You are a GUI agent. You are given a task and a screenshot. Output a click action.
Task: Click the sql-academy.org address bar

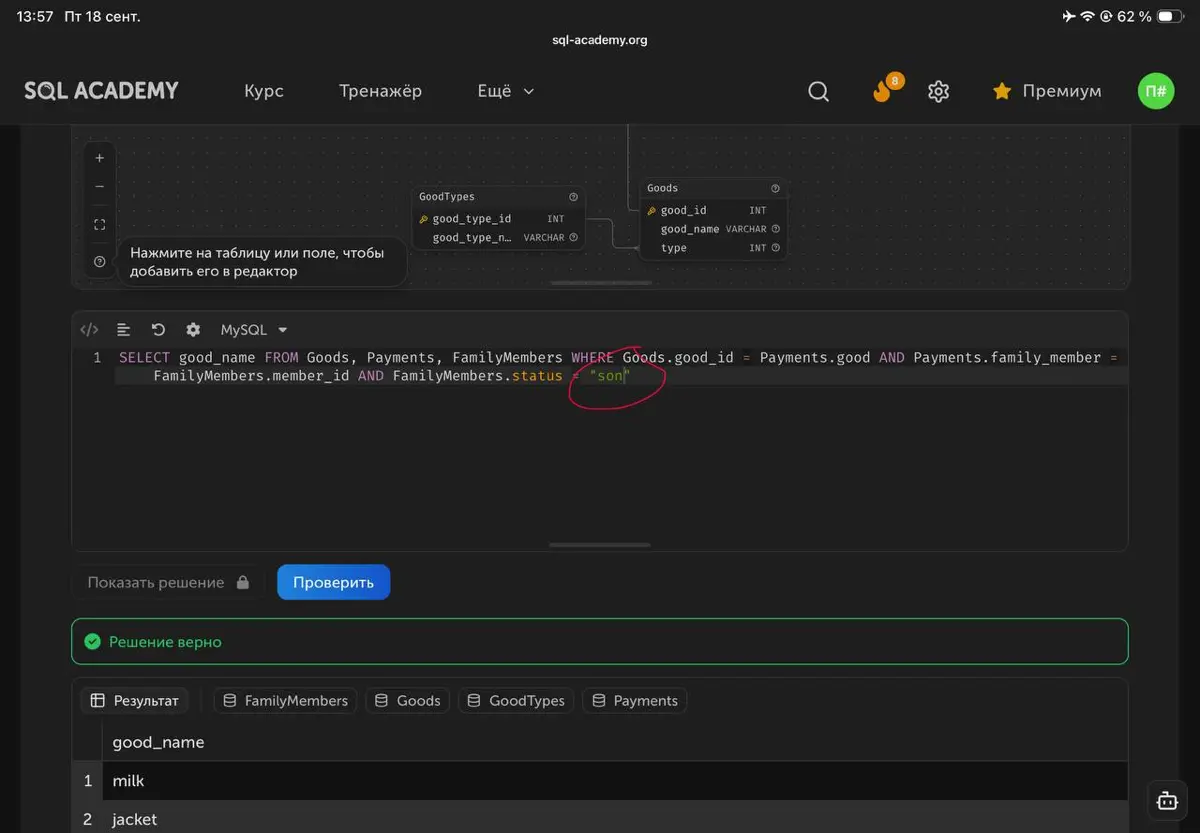pyautogui.click(x=600, y=40)
